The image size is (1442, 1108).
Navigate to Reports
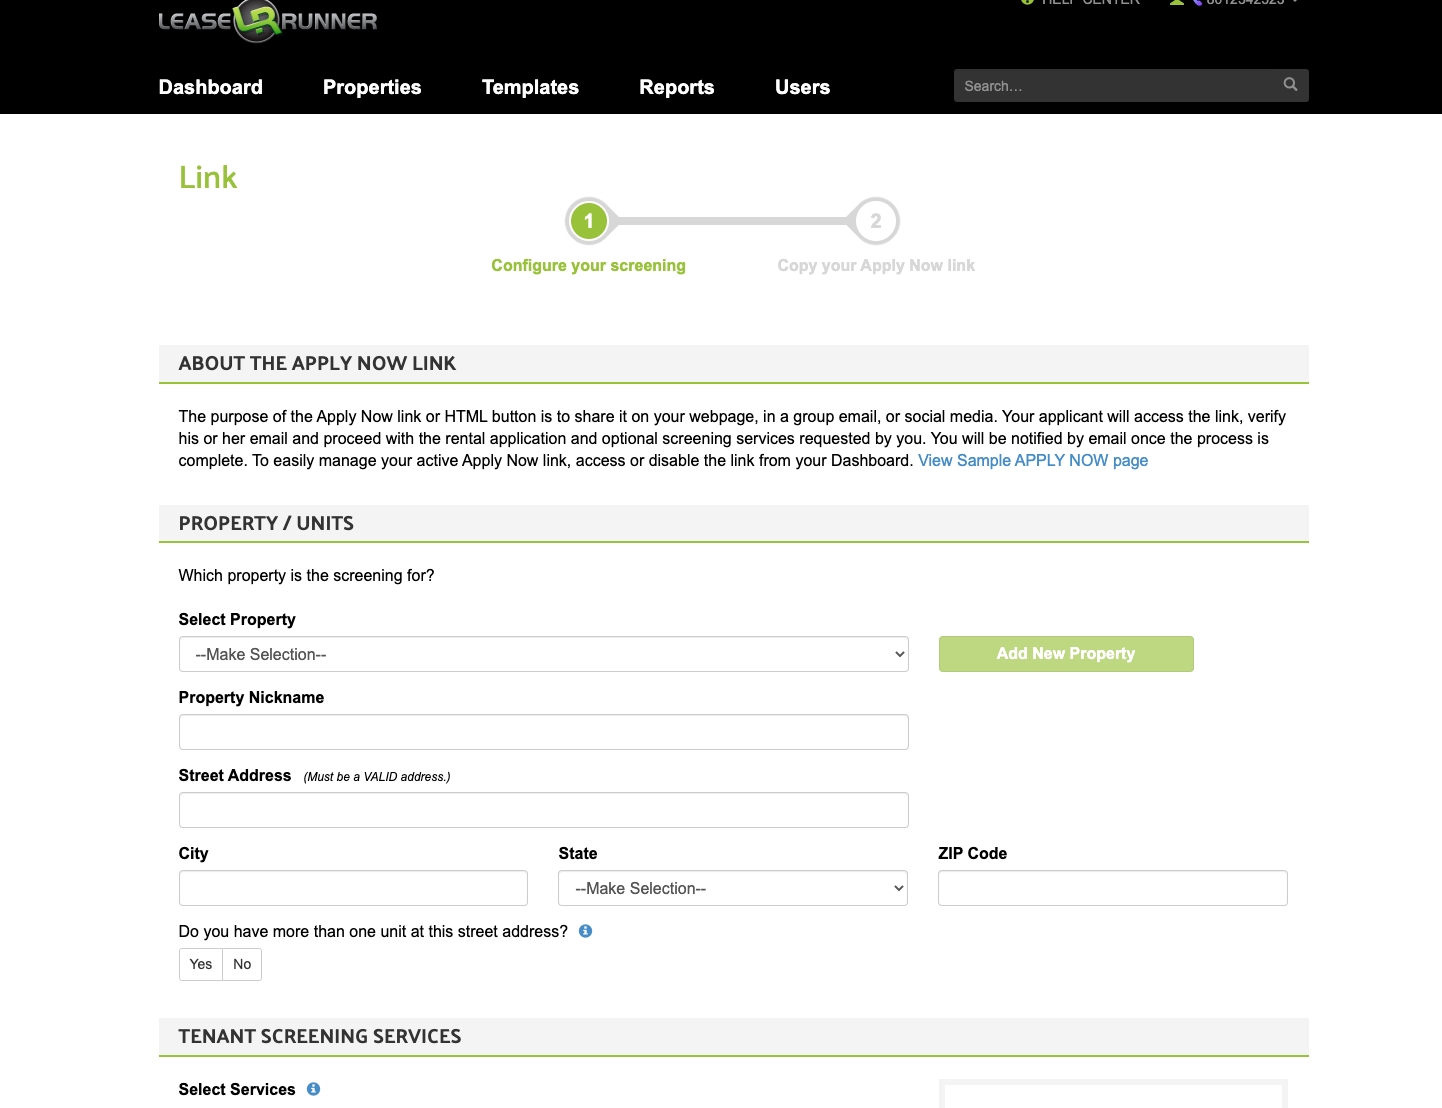click(676, 87)
